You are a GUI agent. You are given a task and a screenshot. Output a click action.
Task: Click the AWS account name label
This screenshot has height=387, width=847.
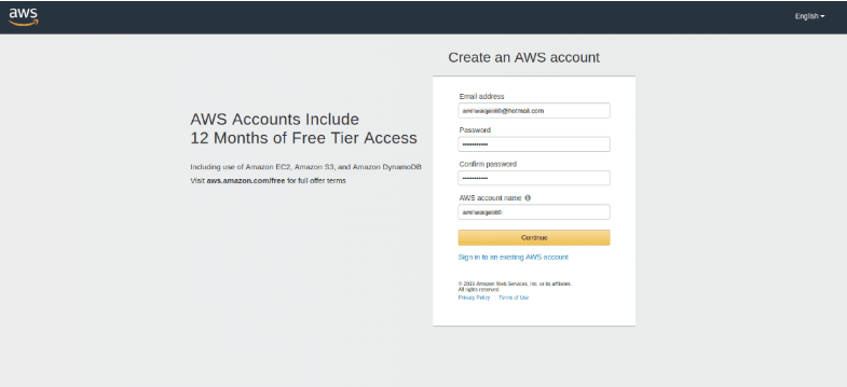490,198
